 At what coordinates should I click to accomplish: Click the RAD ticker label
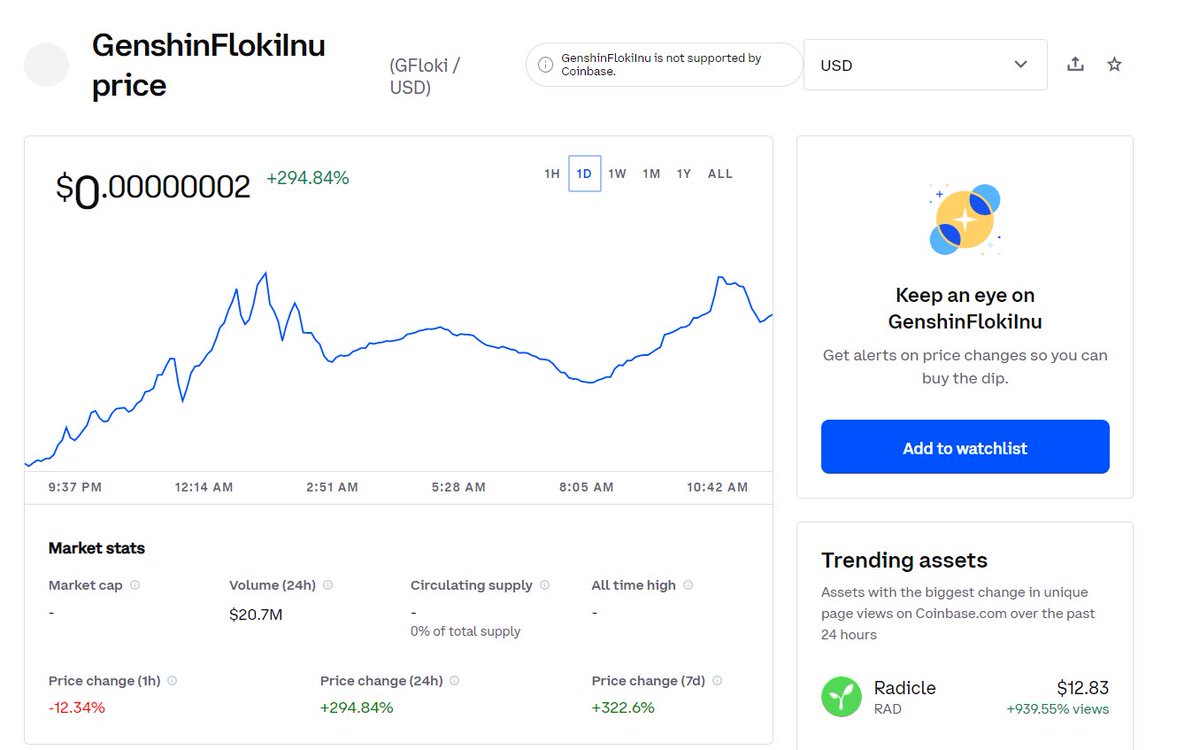(x=887, y=709)
